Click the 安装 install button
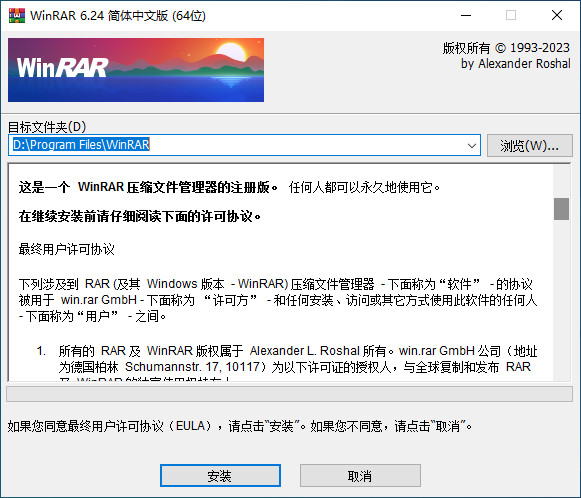The image size is (581, 498). coord(220,475)
